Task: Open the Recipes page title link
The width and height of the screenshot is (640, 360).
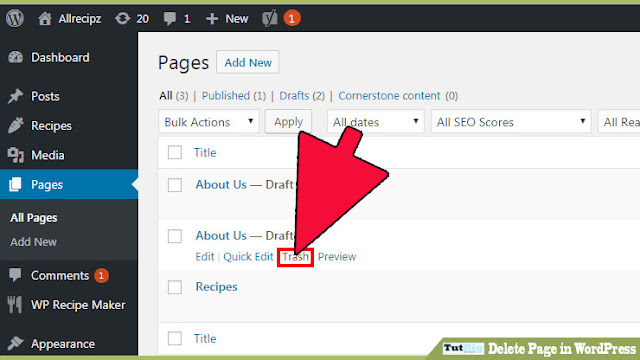Action: coord(216,287)
